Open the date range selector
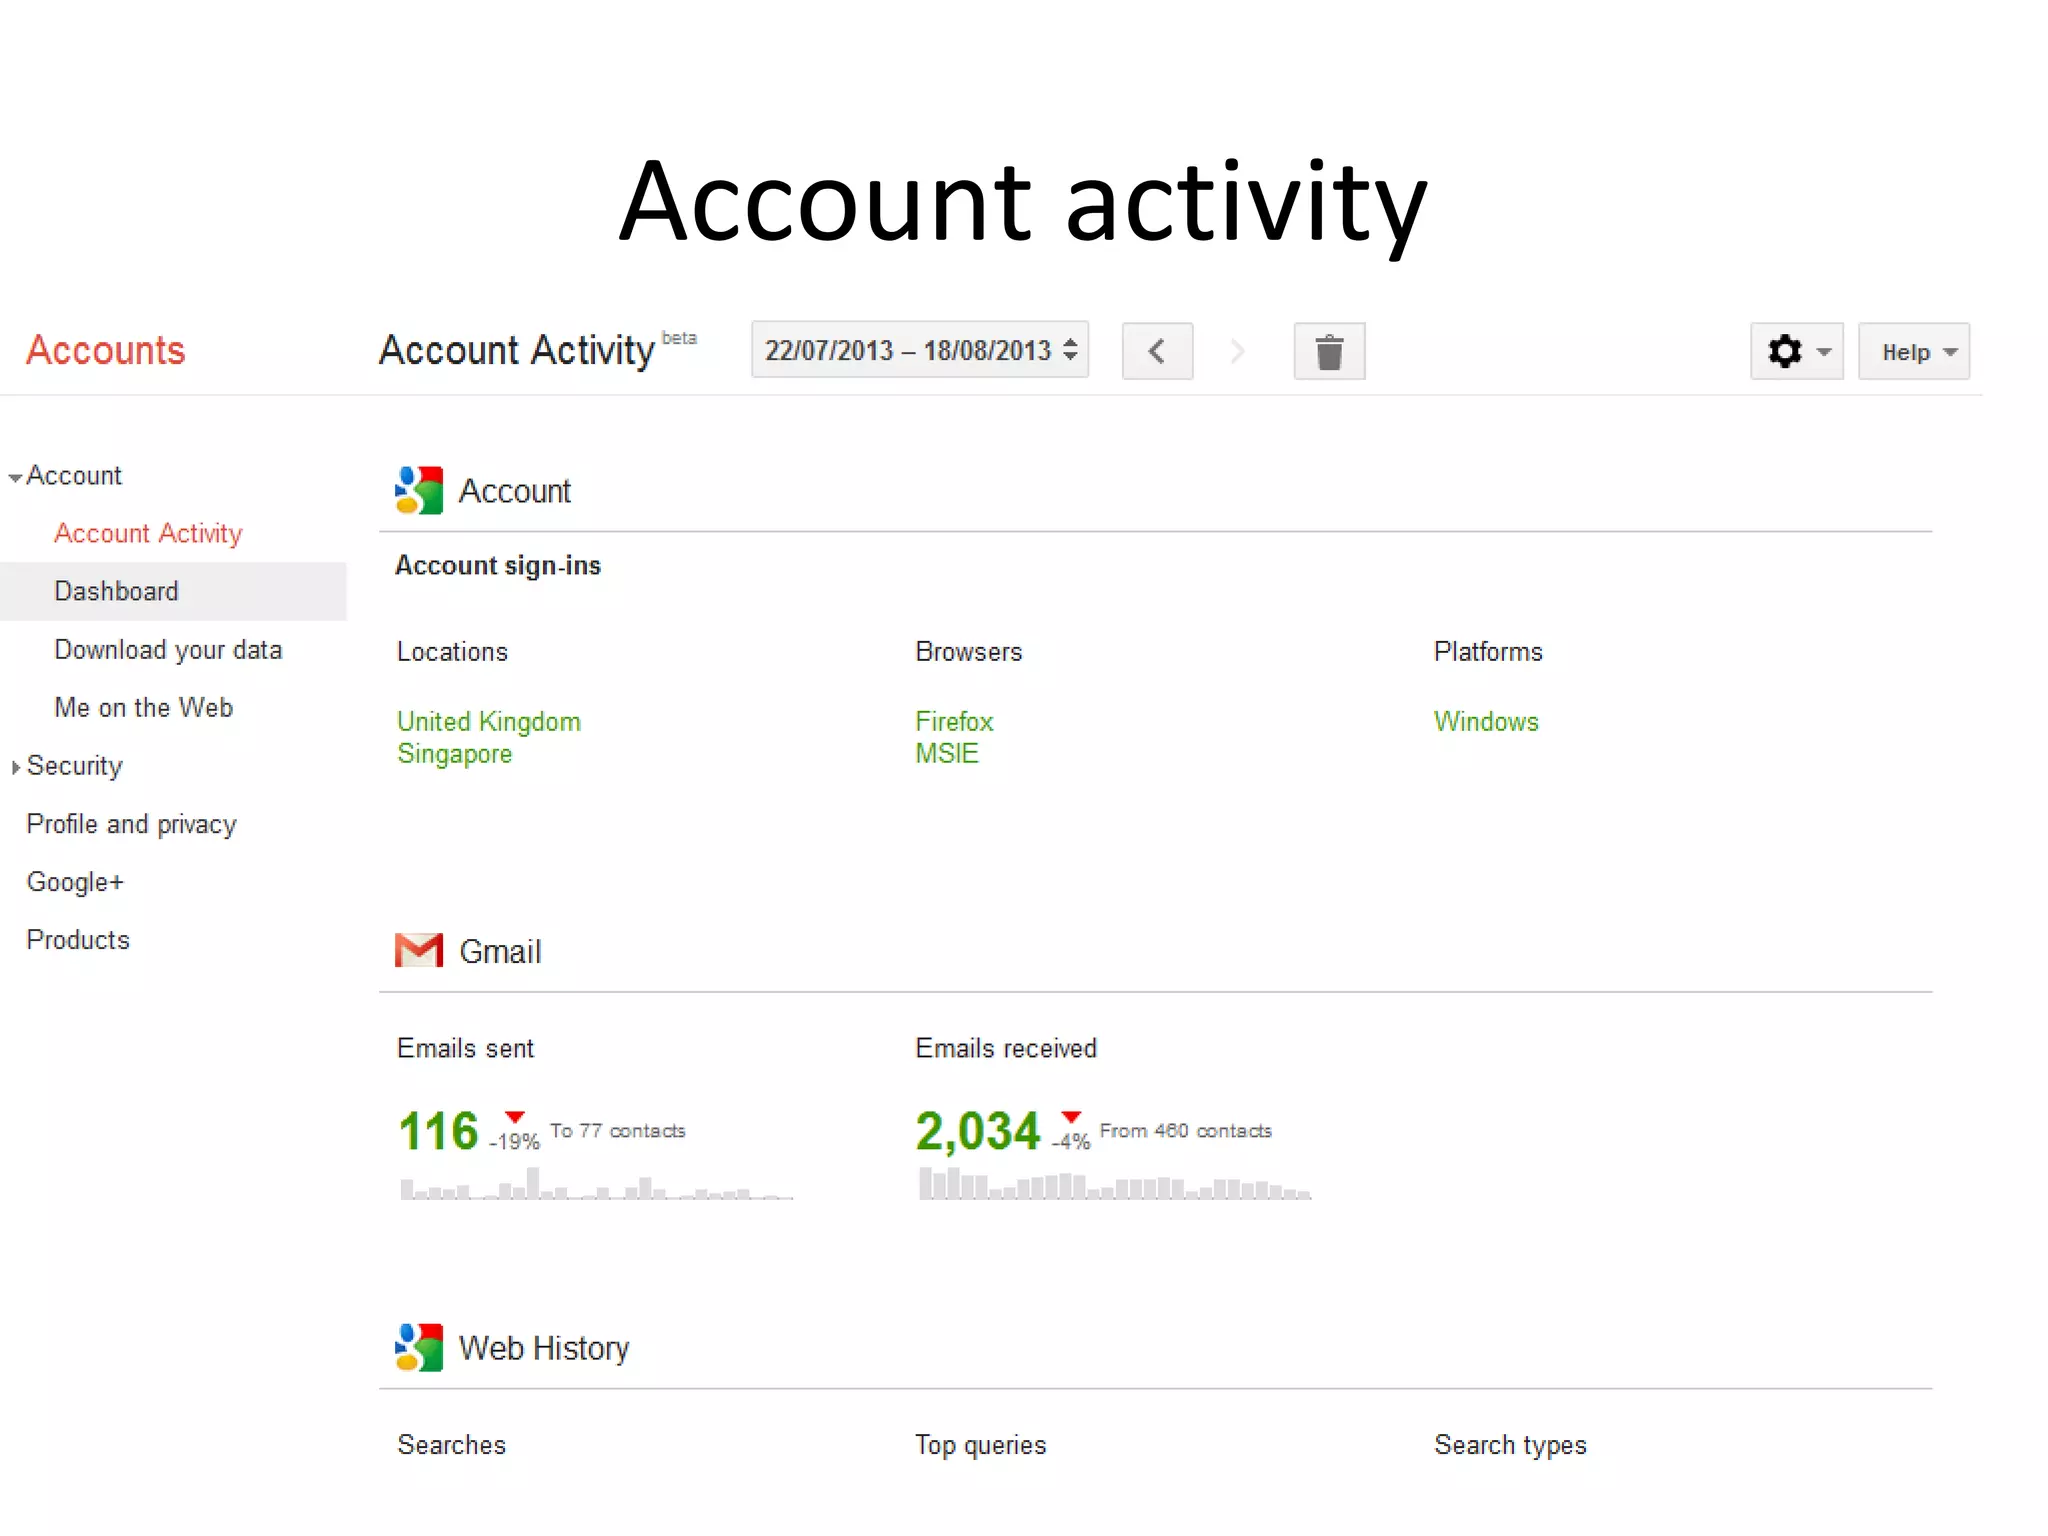This screenshot has width=2048, height=1536. 920,350
